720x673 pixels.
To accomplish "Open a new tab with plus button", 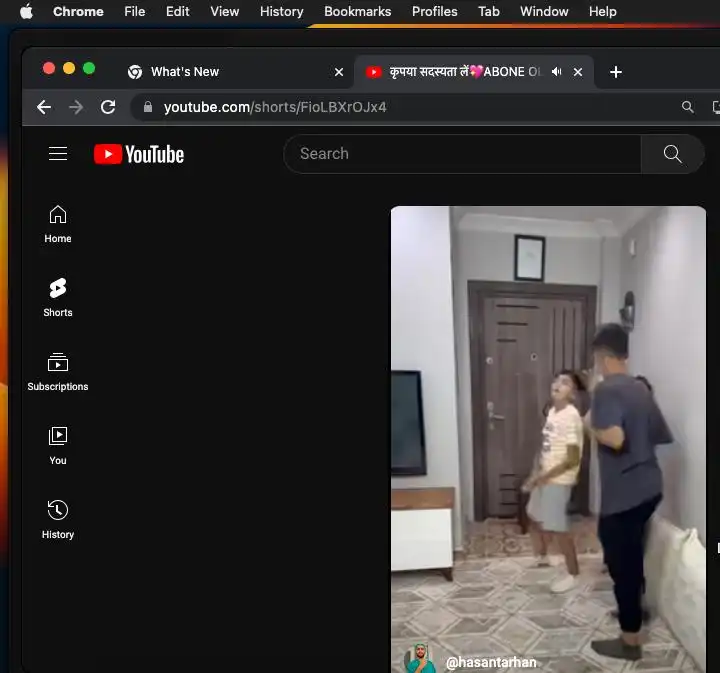I will pyautogui.click(x=616, y=72).
